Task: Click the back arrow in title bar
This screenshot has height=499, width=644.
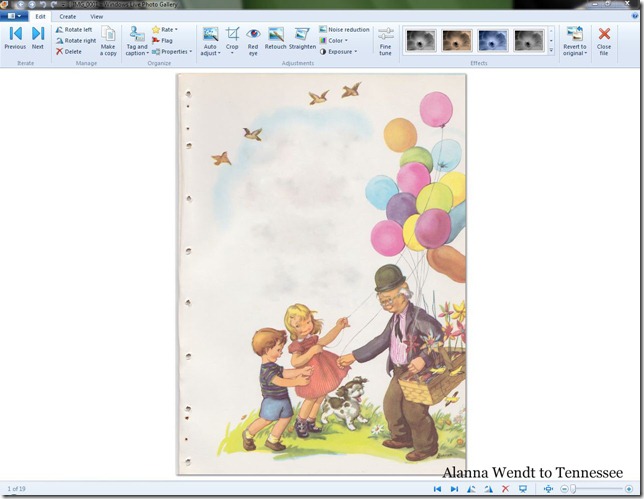Action: 20,5
